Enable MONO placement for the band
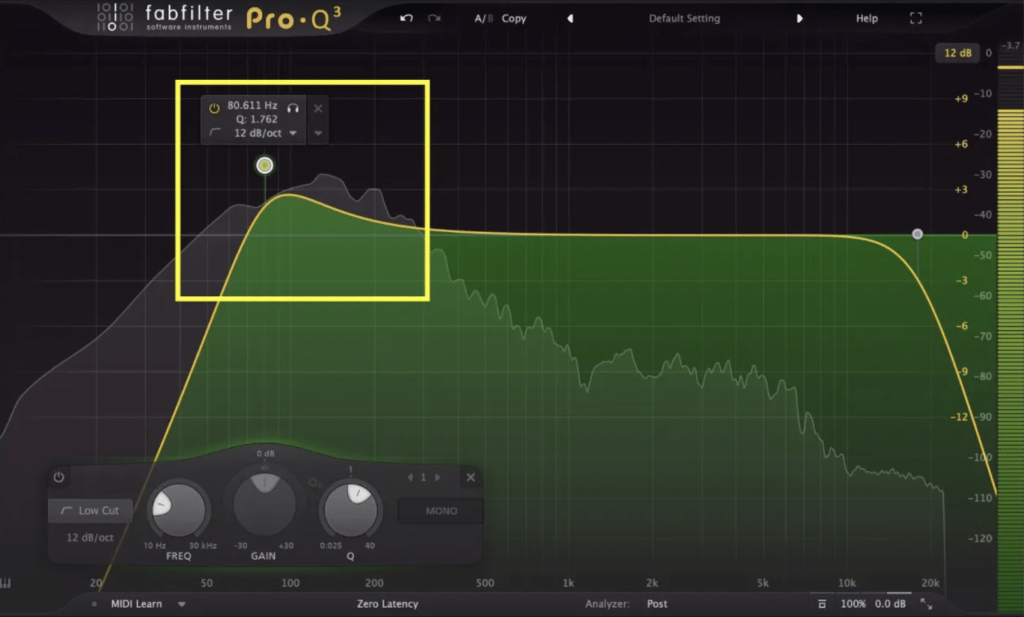The image size is (1024, 617). coord(440,510)
